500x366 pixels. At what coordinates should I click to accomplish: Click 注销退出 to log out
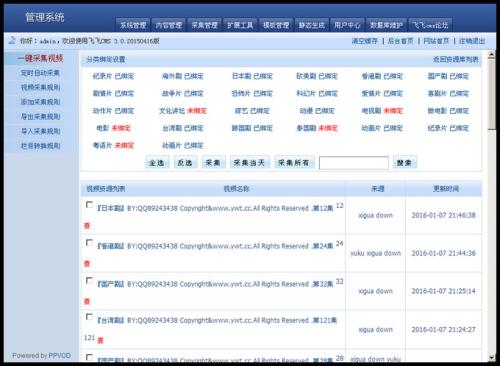472,41
